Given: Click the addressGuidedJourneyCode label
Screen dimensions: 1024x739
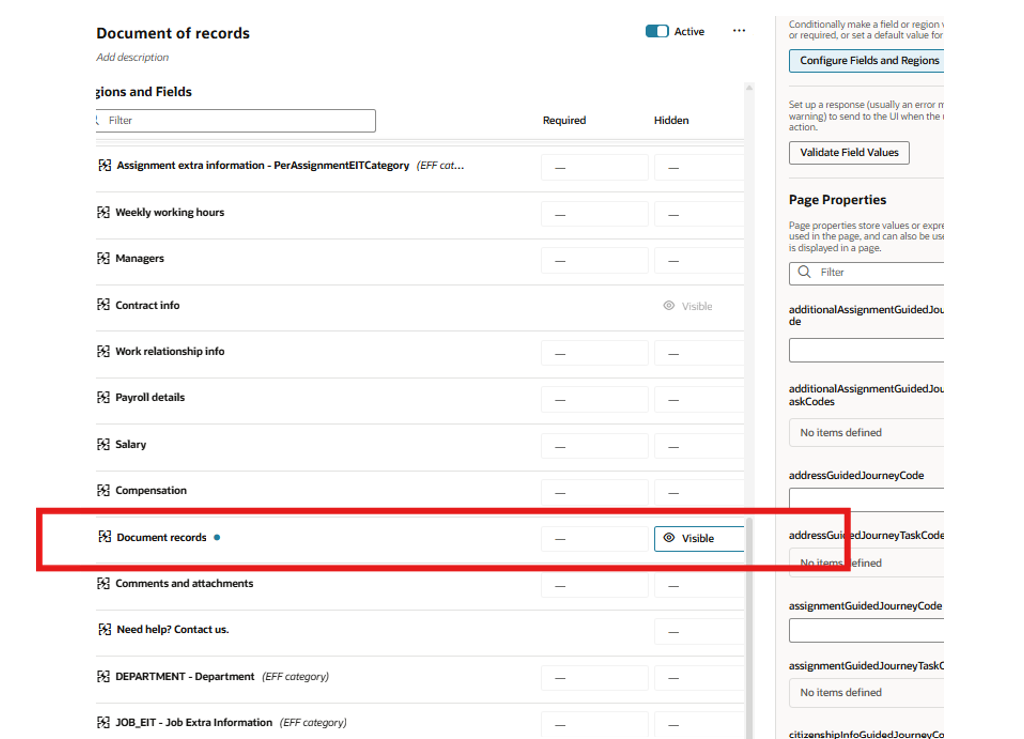Looking at the screenshot, I should (856, 475).
